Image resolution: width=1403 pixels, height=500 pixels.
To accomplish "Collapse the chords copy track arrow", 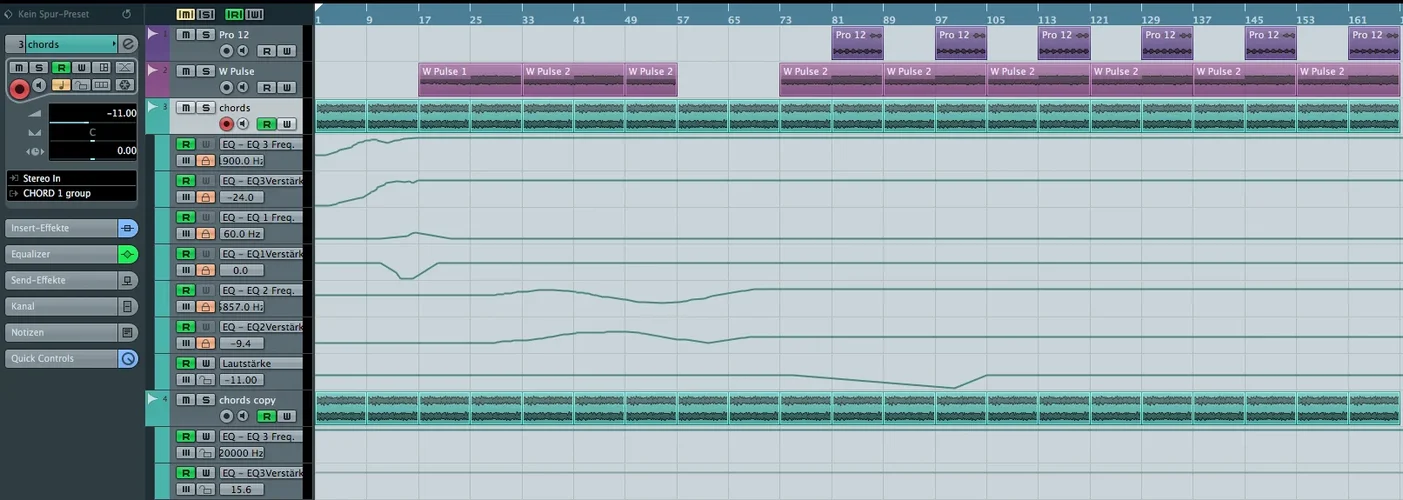I will [x=152, y=398].
